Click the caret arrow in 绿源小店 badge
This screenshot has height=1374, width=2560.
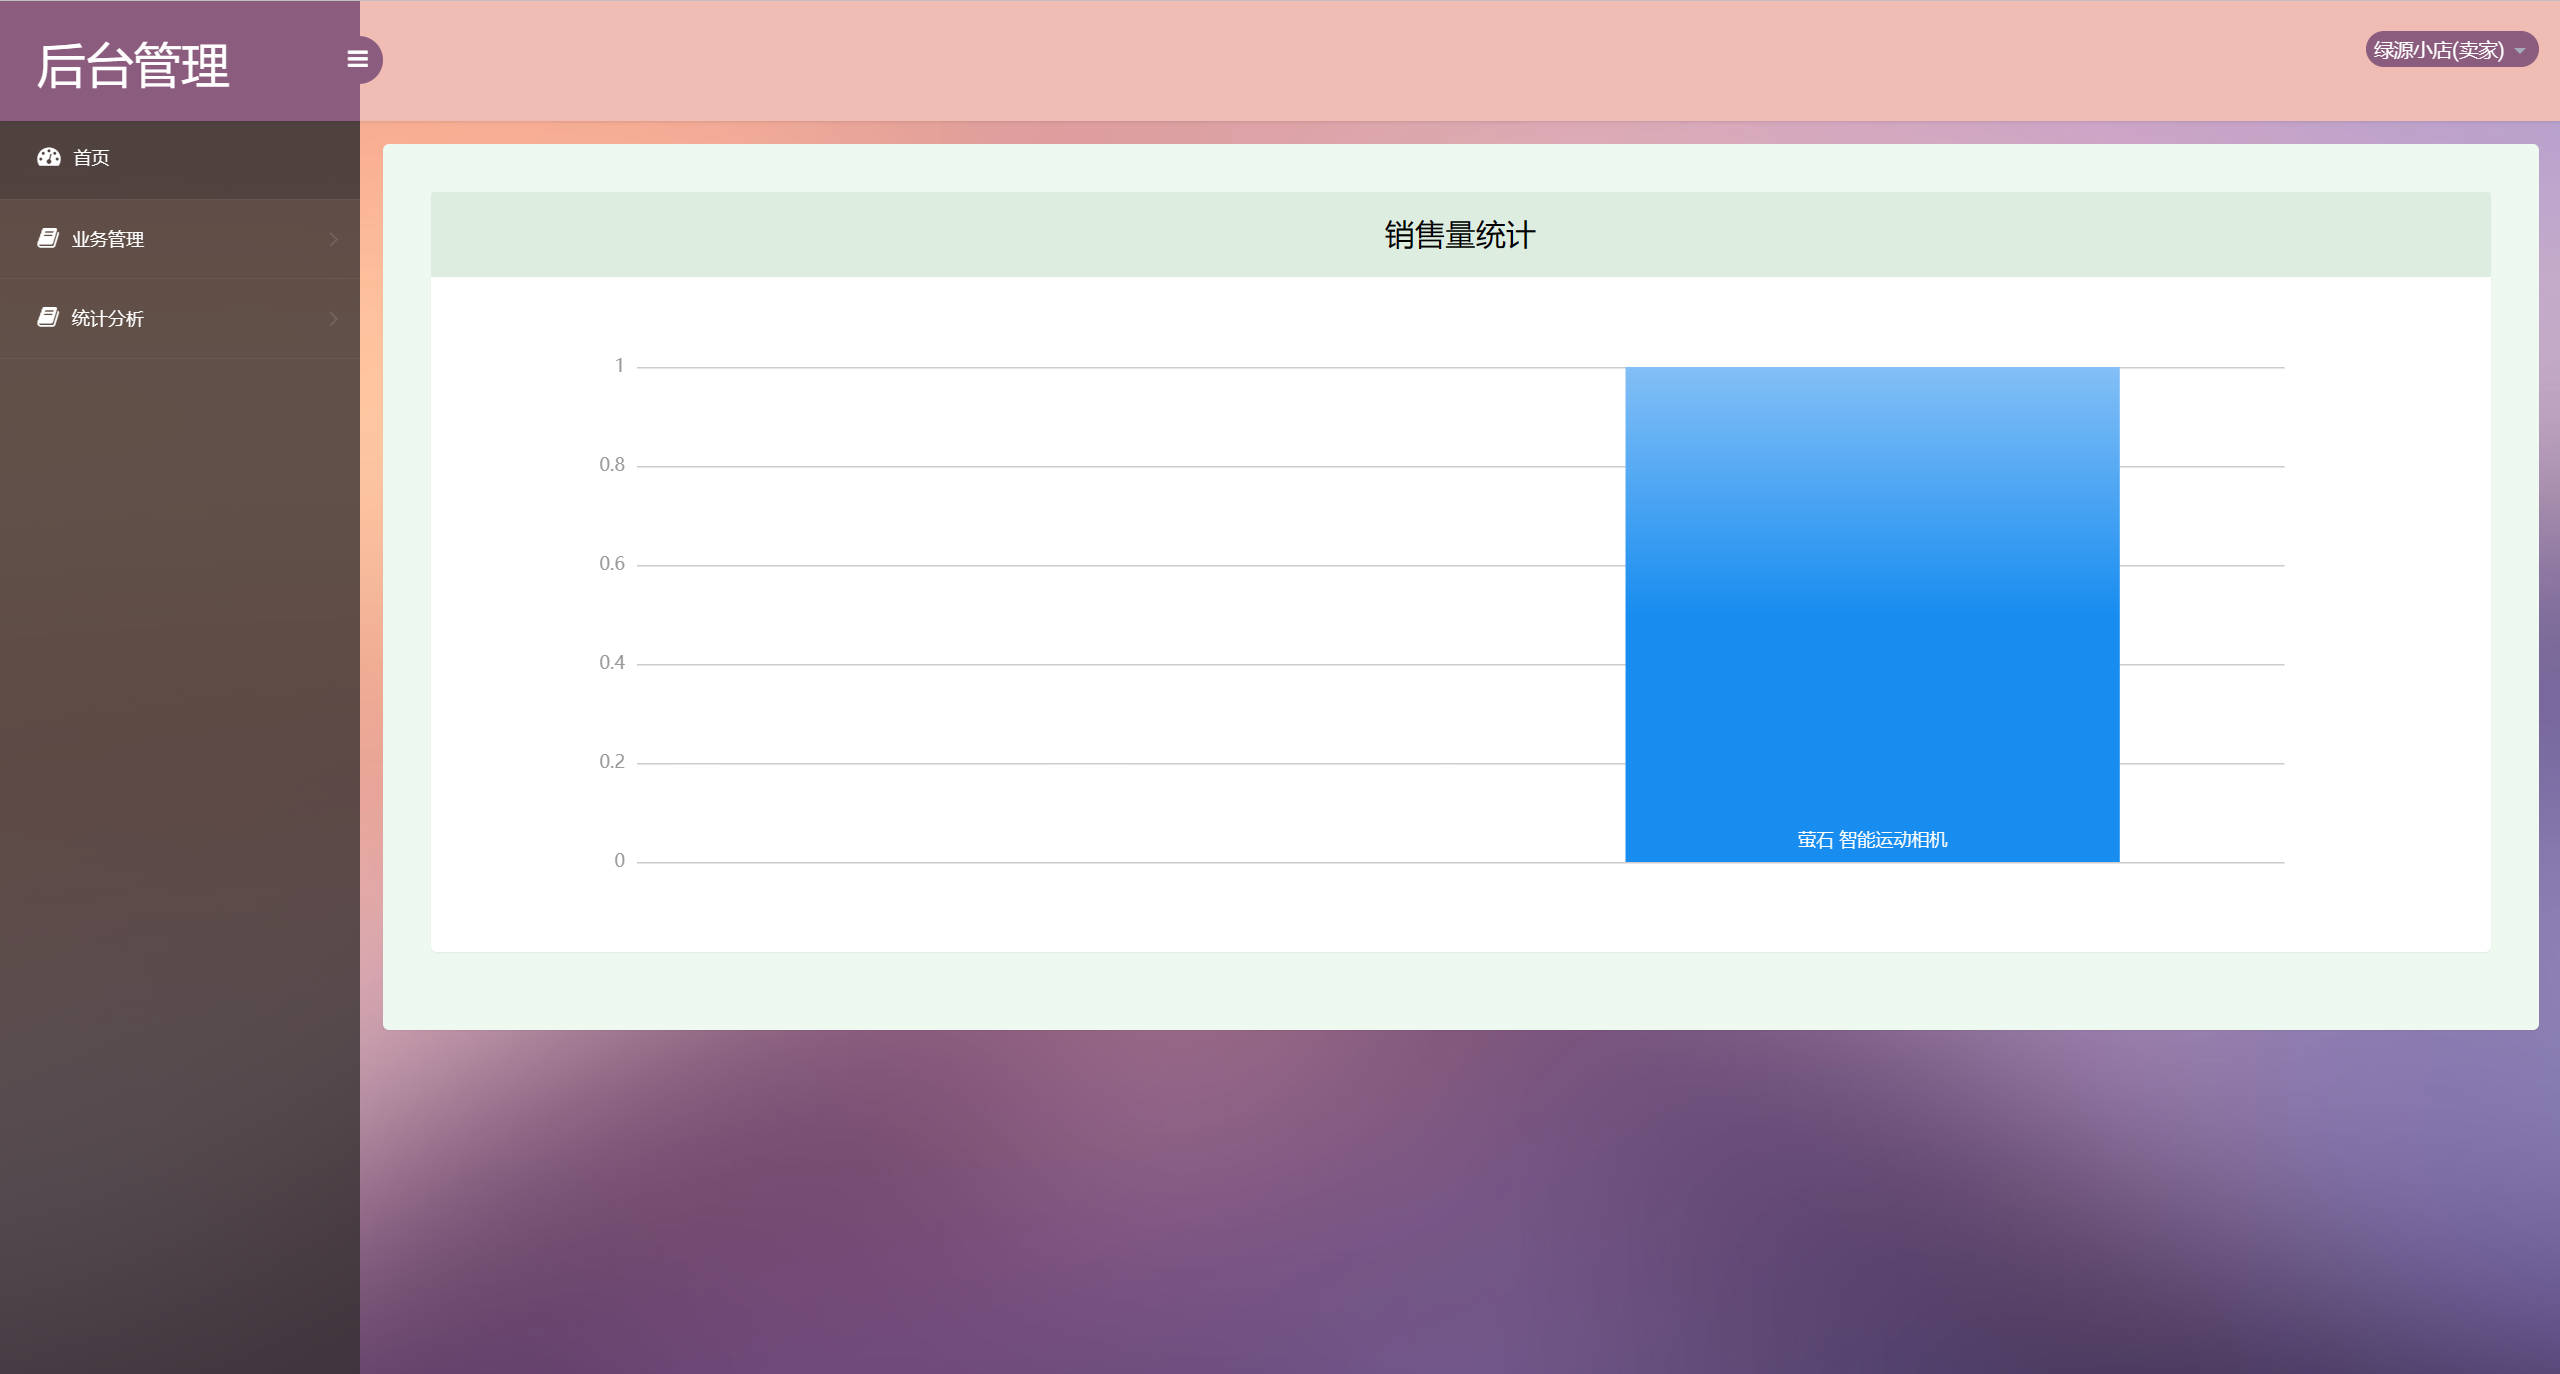click(x=2520, y=51)
